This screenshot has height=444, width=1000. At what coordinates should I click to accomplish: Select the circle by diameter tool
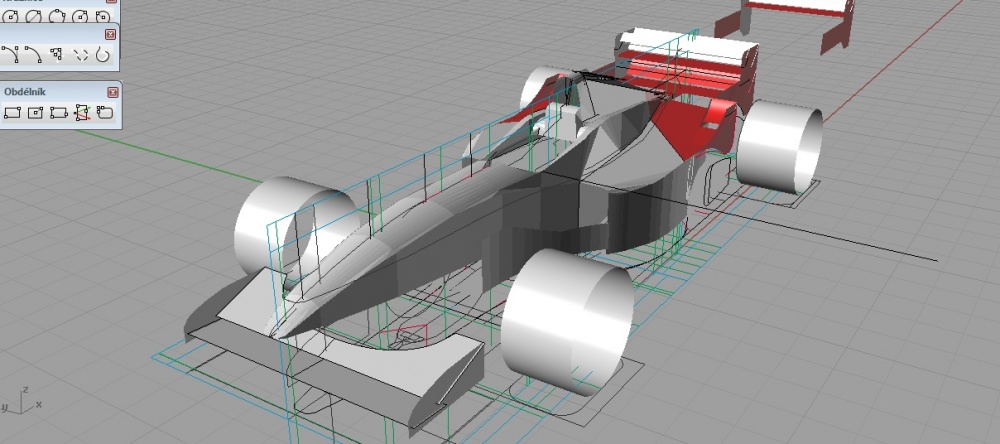click(34, 16)
